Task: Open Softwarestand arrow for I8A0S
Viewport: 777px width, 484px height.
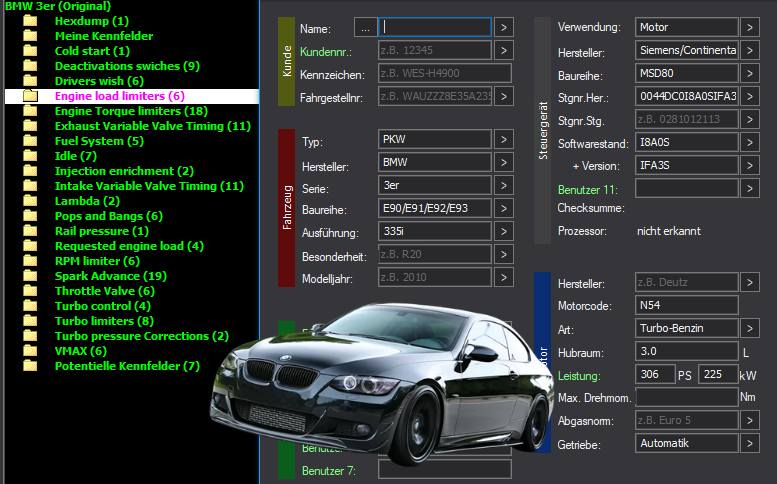Action: [x=750, y=142]
